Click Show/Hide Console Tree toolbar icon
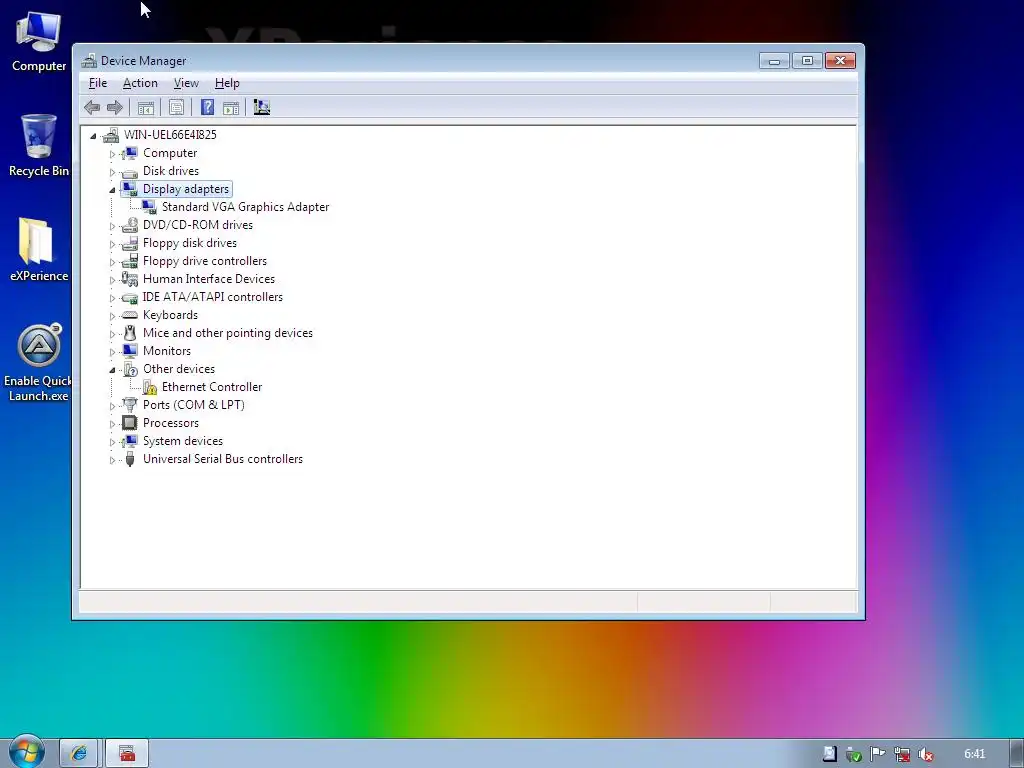 click(x=146, y=108)
